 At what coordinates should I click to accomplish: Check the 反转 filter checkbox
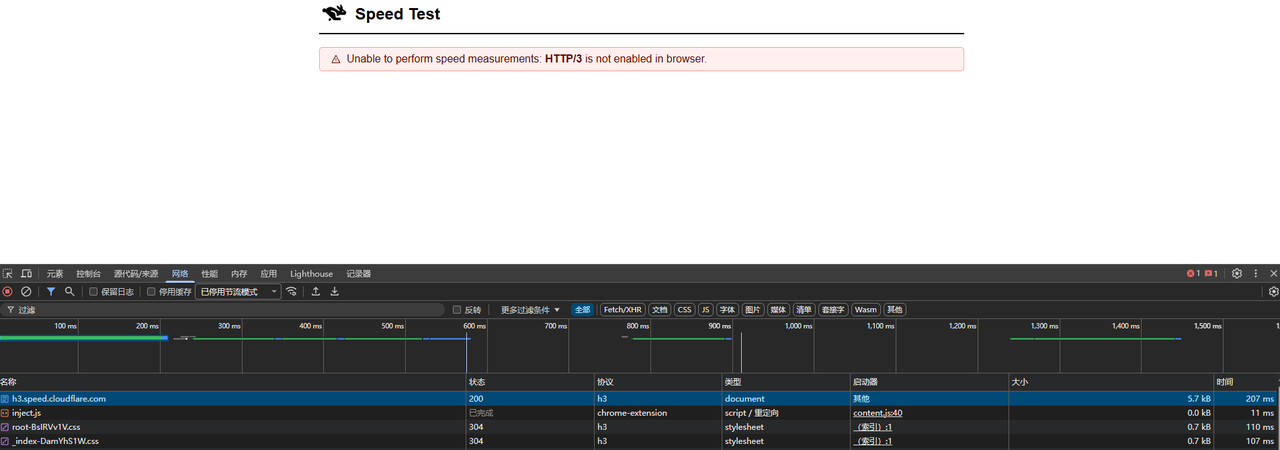tap(457, 310)
